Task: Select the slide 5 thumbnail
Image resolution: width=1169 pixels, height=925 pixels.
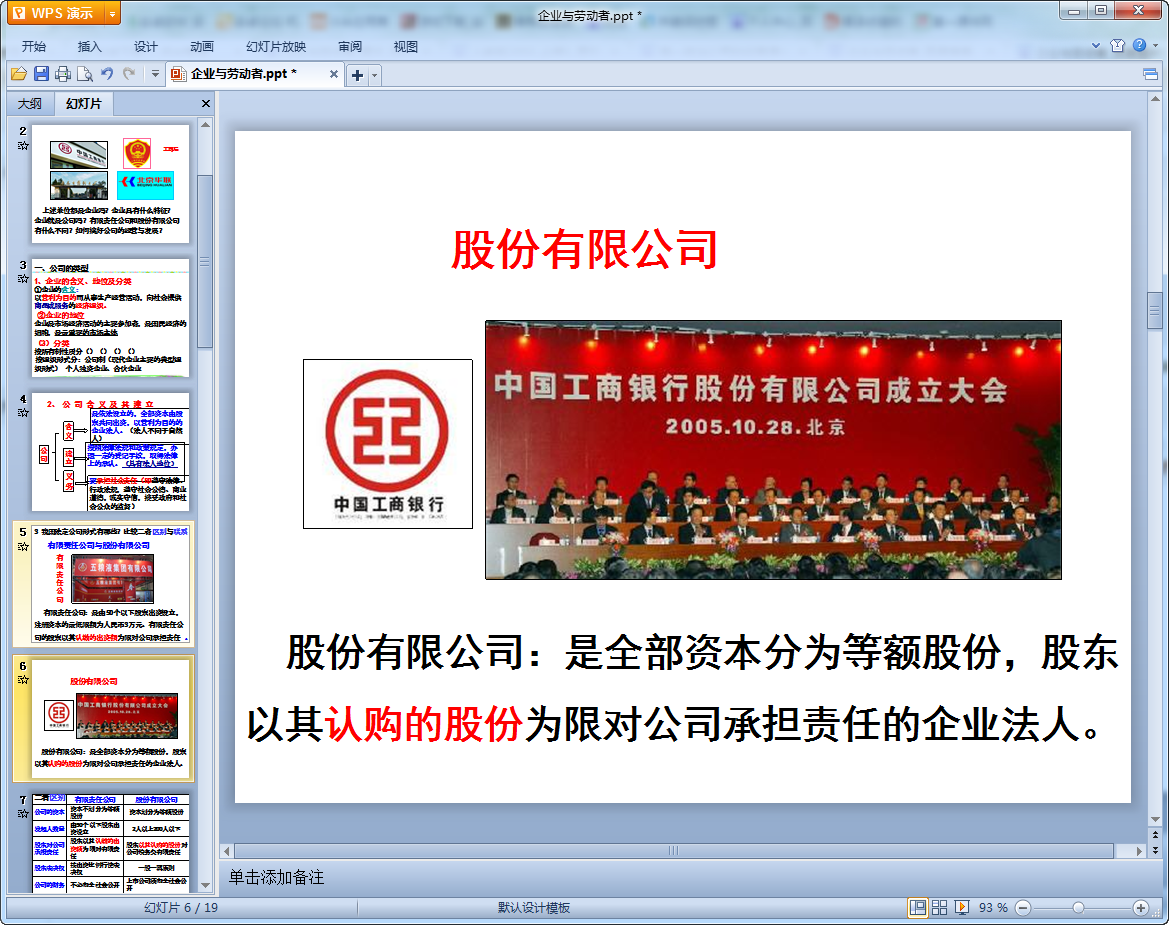Action: 110,584
